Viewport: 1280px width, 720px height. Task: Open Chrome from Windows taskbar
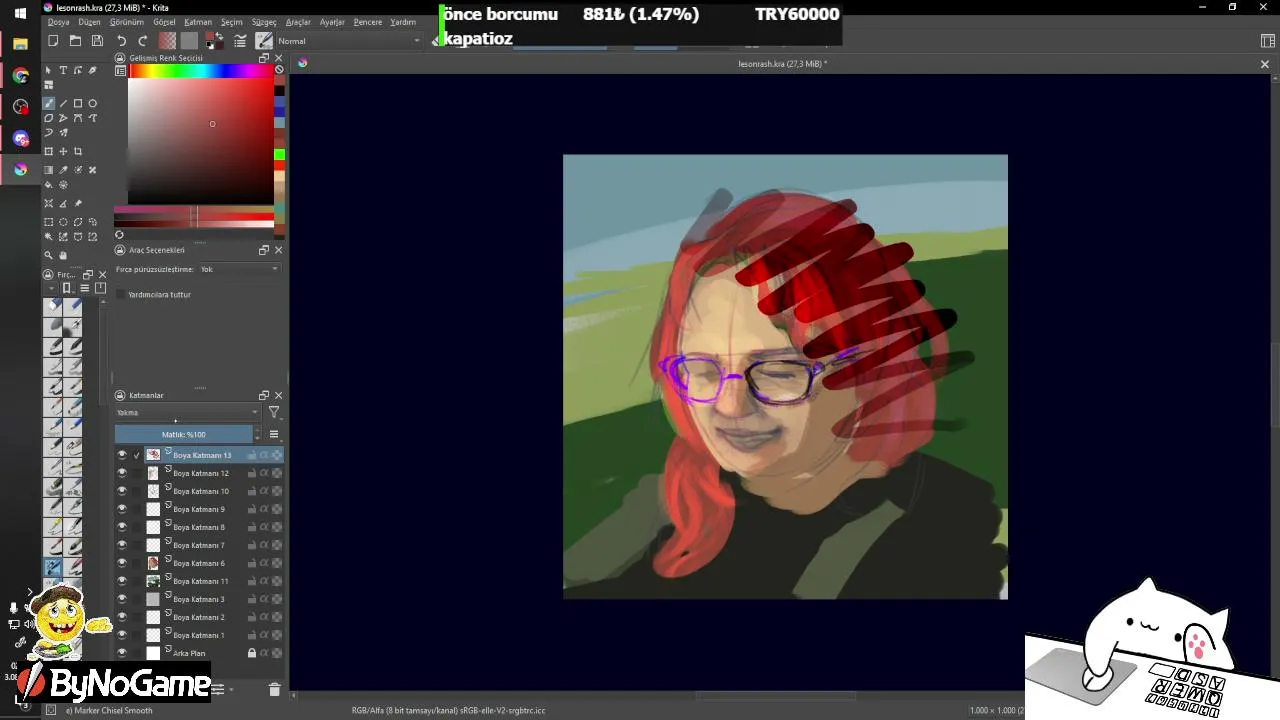(20, 76)
